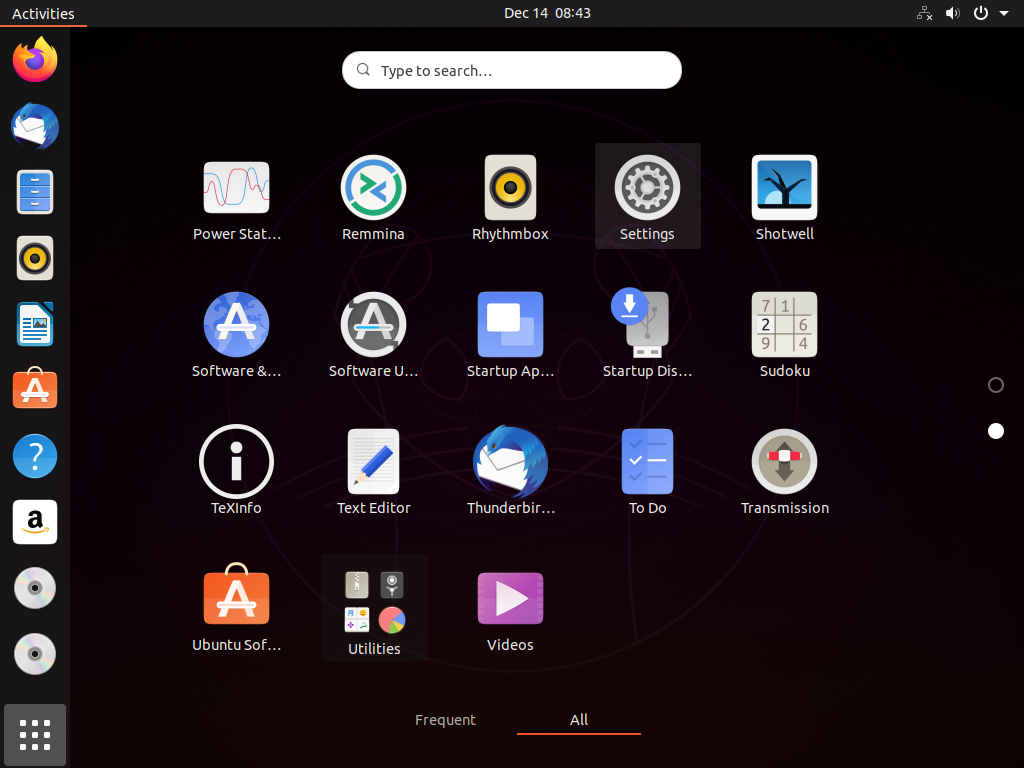Expand the system menu arrow

pos(1004,13)
